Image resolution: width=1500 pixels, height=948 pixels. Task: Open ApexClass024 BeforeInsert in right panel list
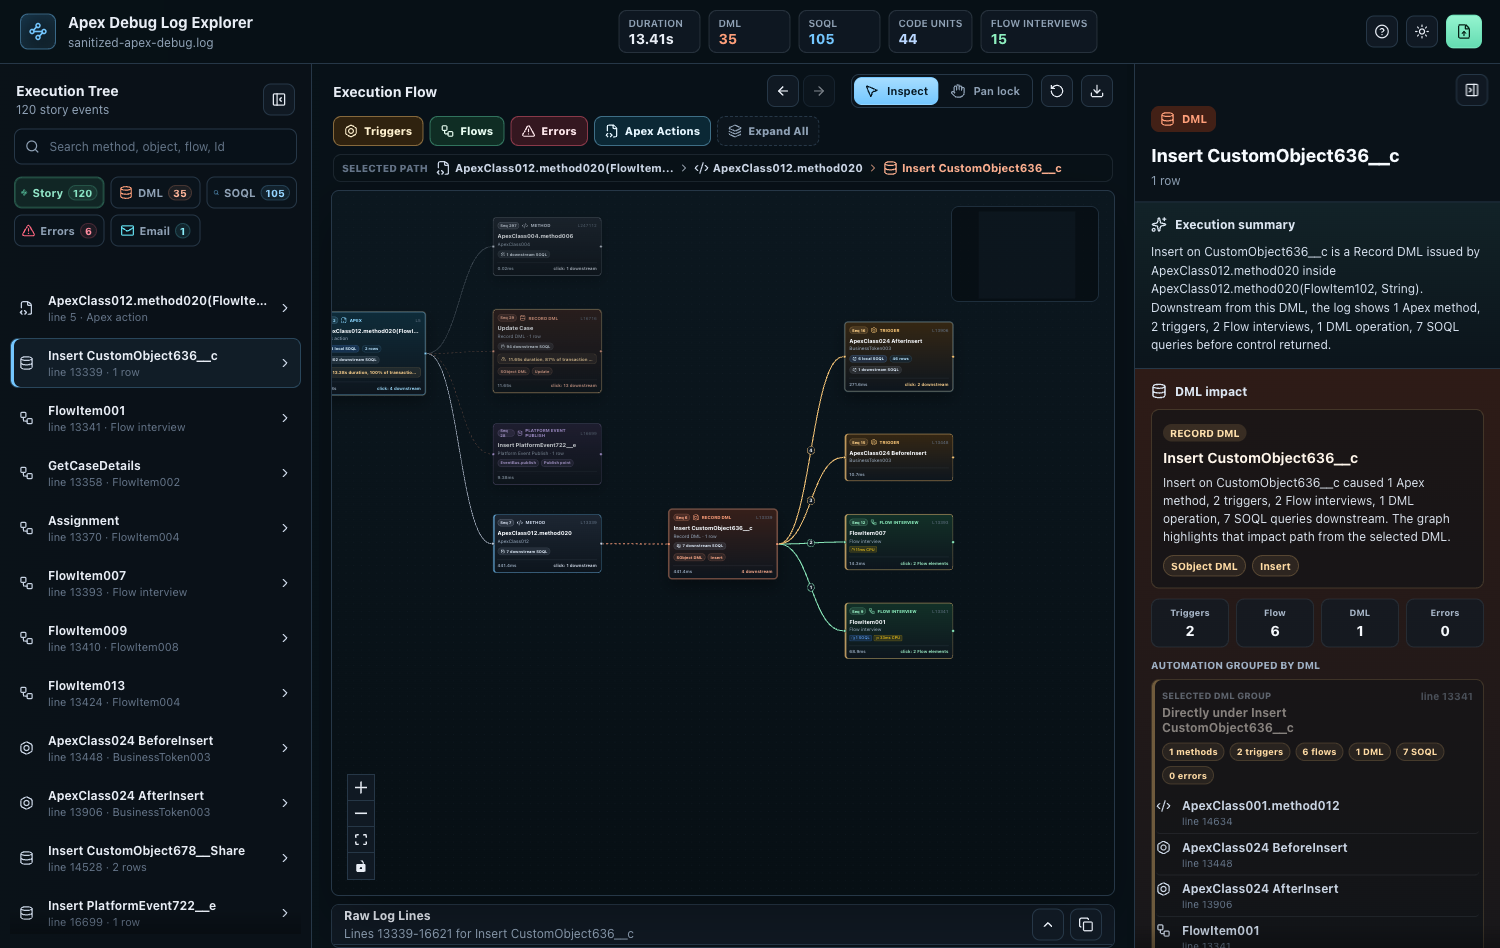point(1317,854)
